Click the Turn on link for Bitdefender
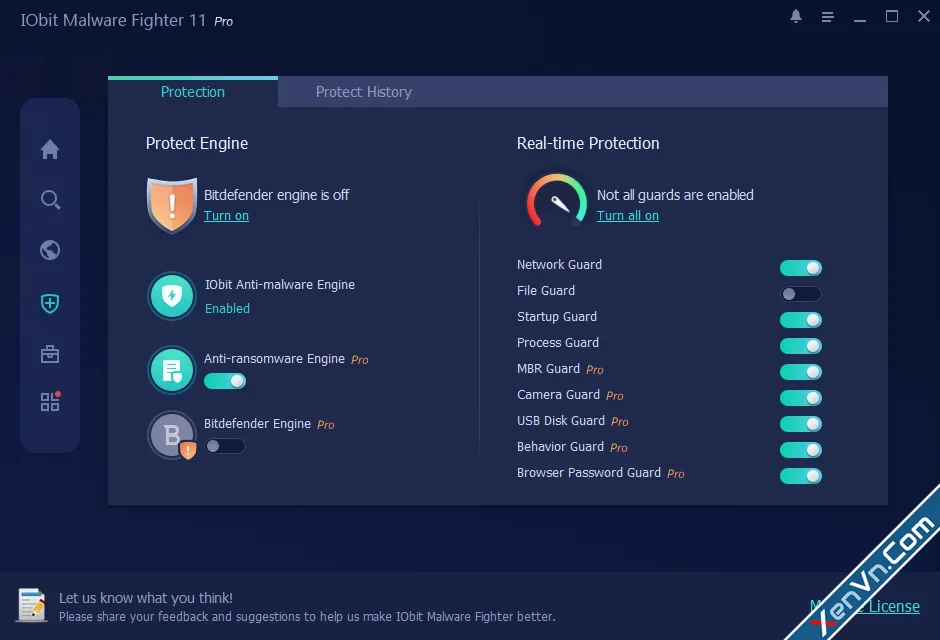This screenshot has height=640, width=940. [226, 216]
